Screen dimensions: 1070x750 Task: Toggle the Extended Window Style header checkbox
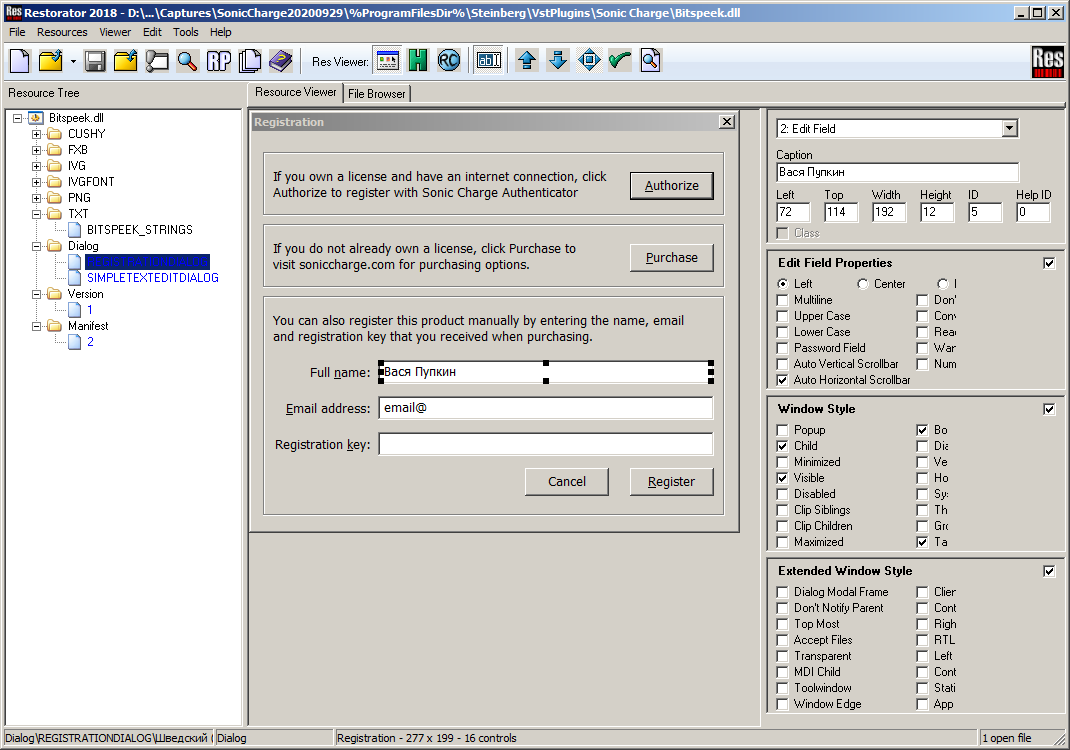click(x=1050, y=571)
